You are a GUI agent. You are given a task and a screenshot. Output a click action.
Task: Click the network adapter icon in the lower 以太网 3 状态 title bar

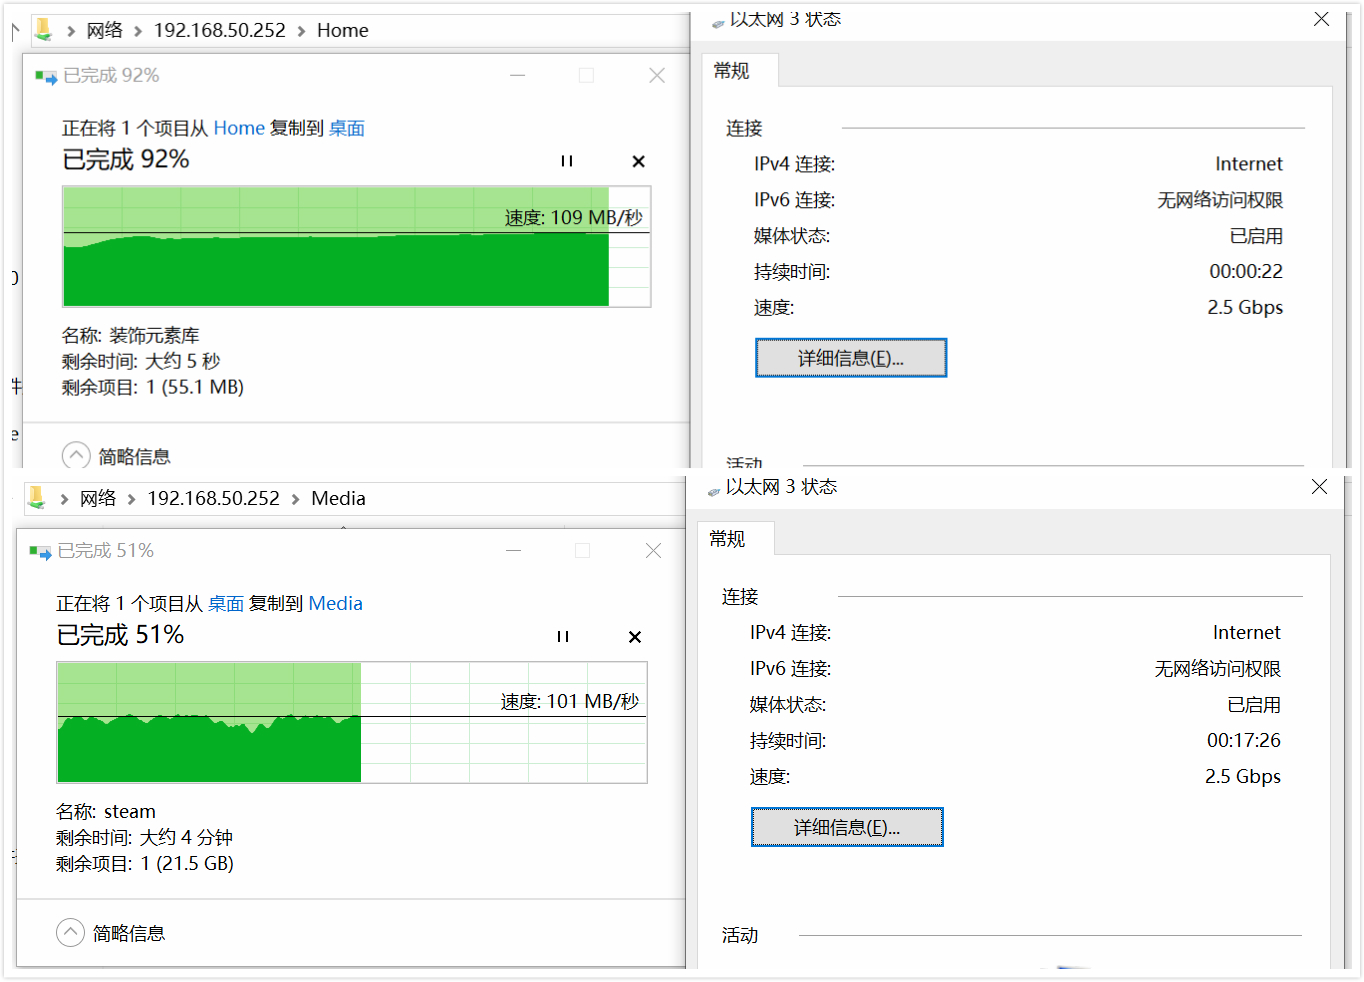712,486
